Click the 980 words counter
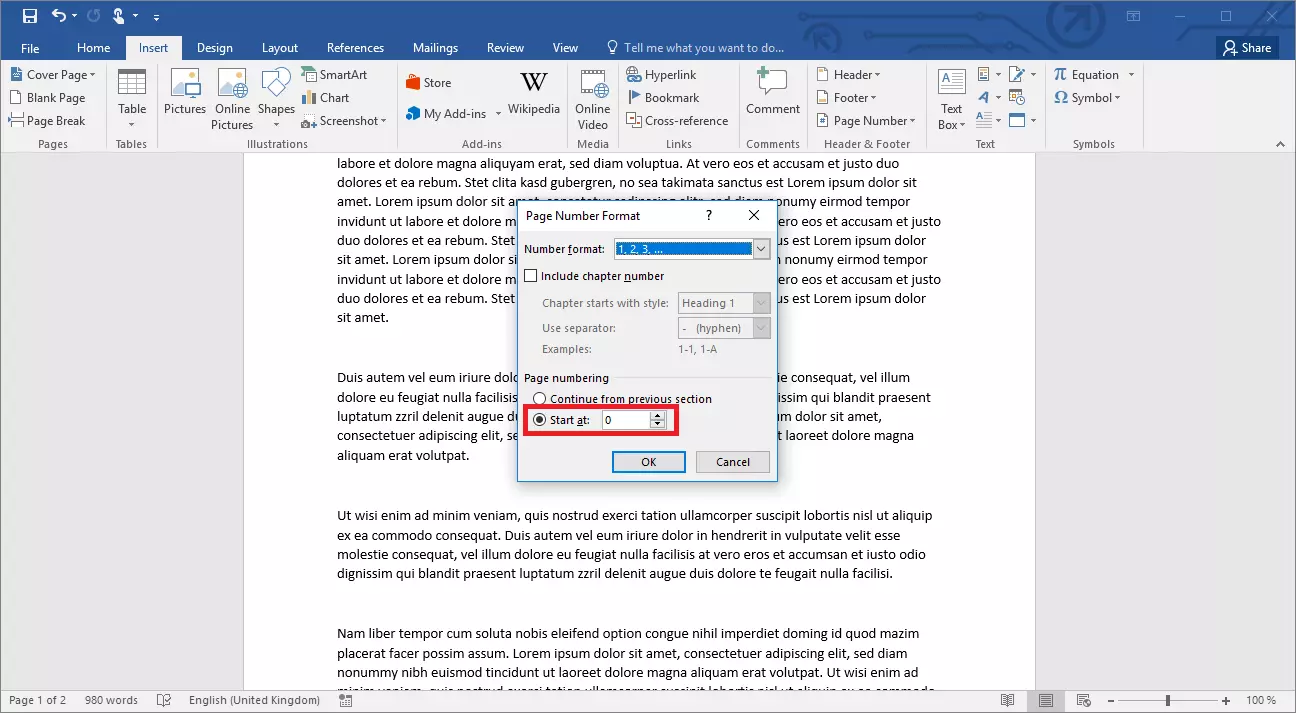The width and height of the screenshot is (1296, 713). pos(111,700)
